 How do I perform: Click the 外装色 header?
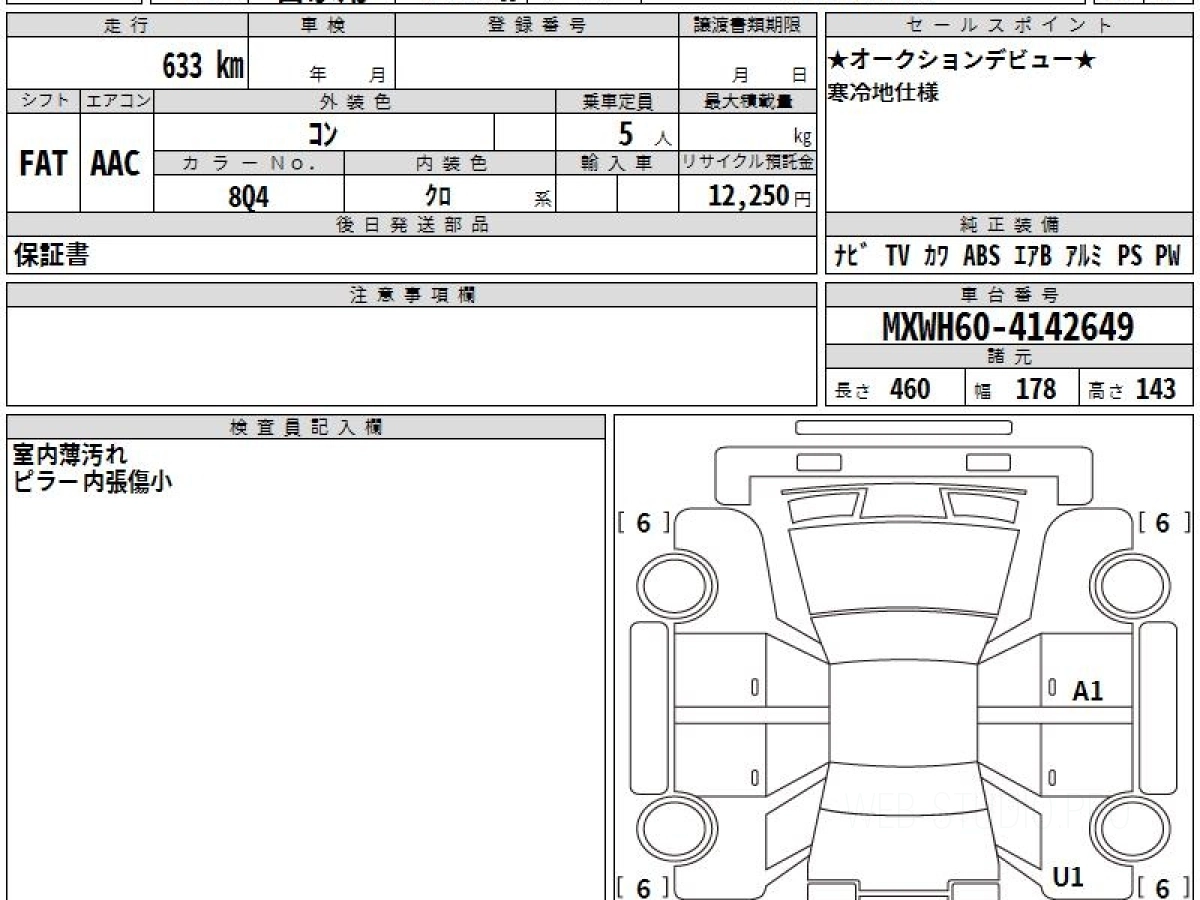click(355, 101)
